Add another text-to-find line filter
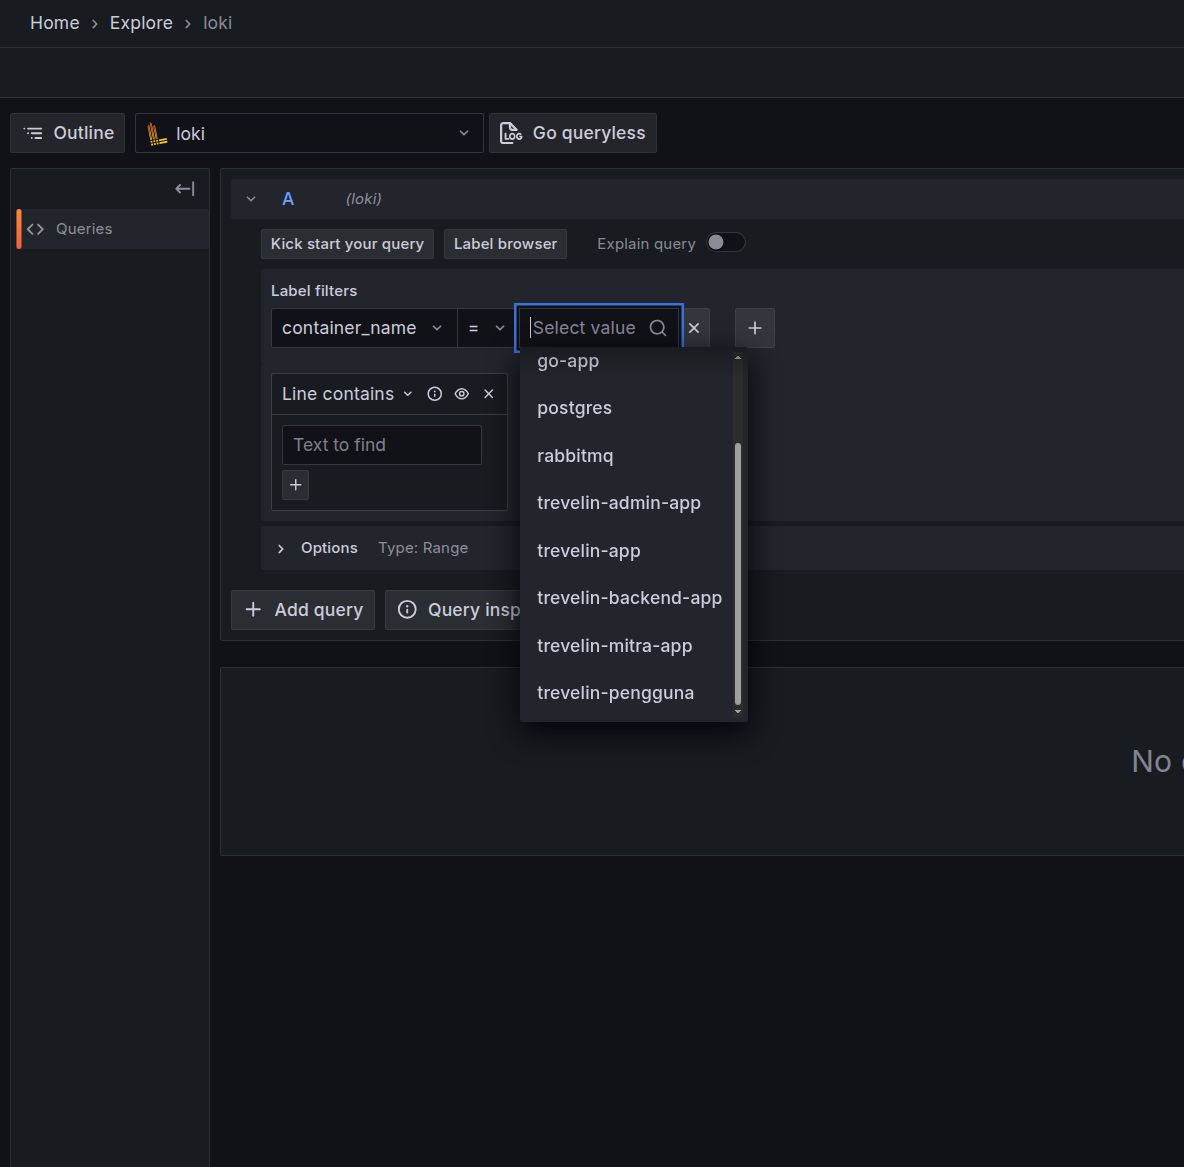 (296, 485)
